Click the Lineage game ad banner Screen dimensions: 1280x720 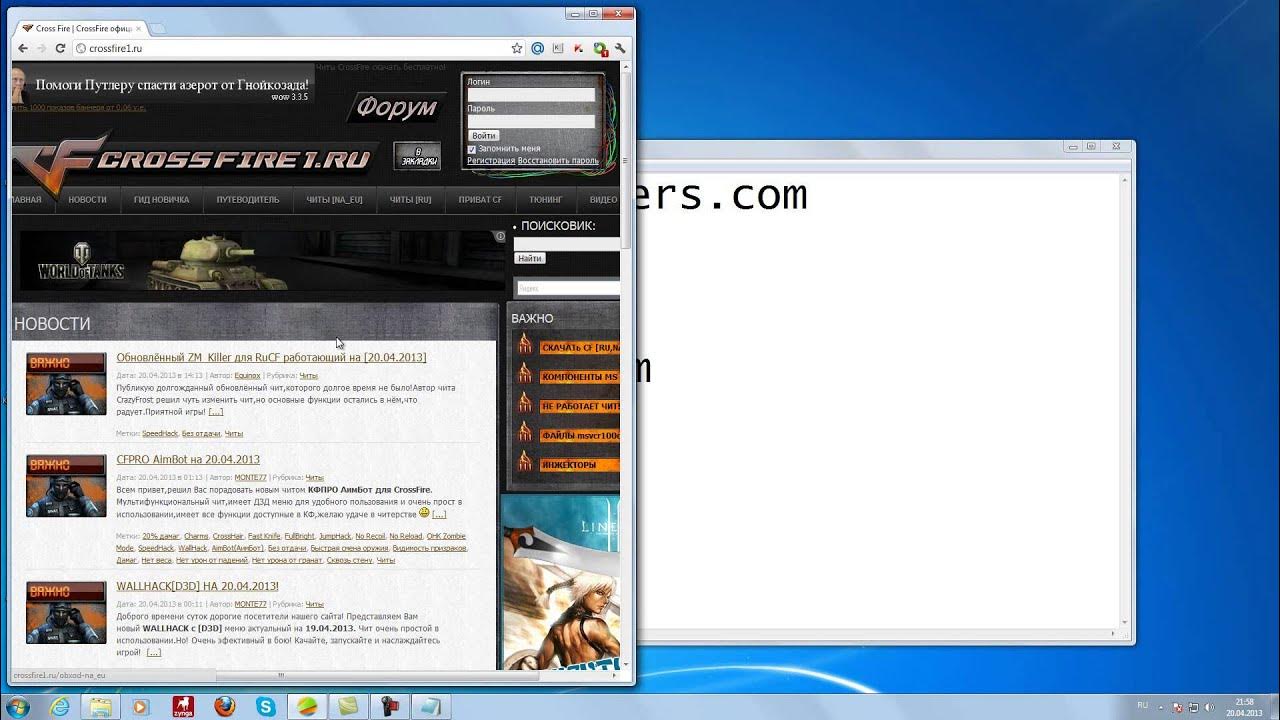(x=561, y=582)
